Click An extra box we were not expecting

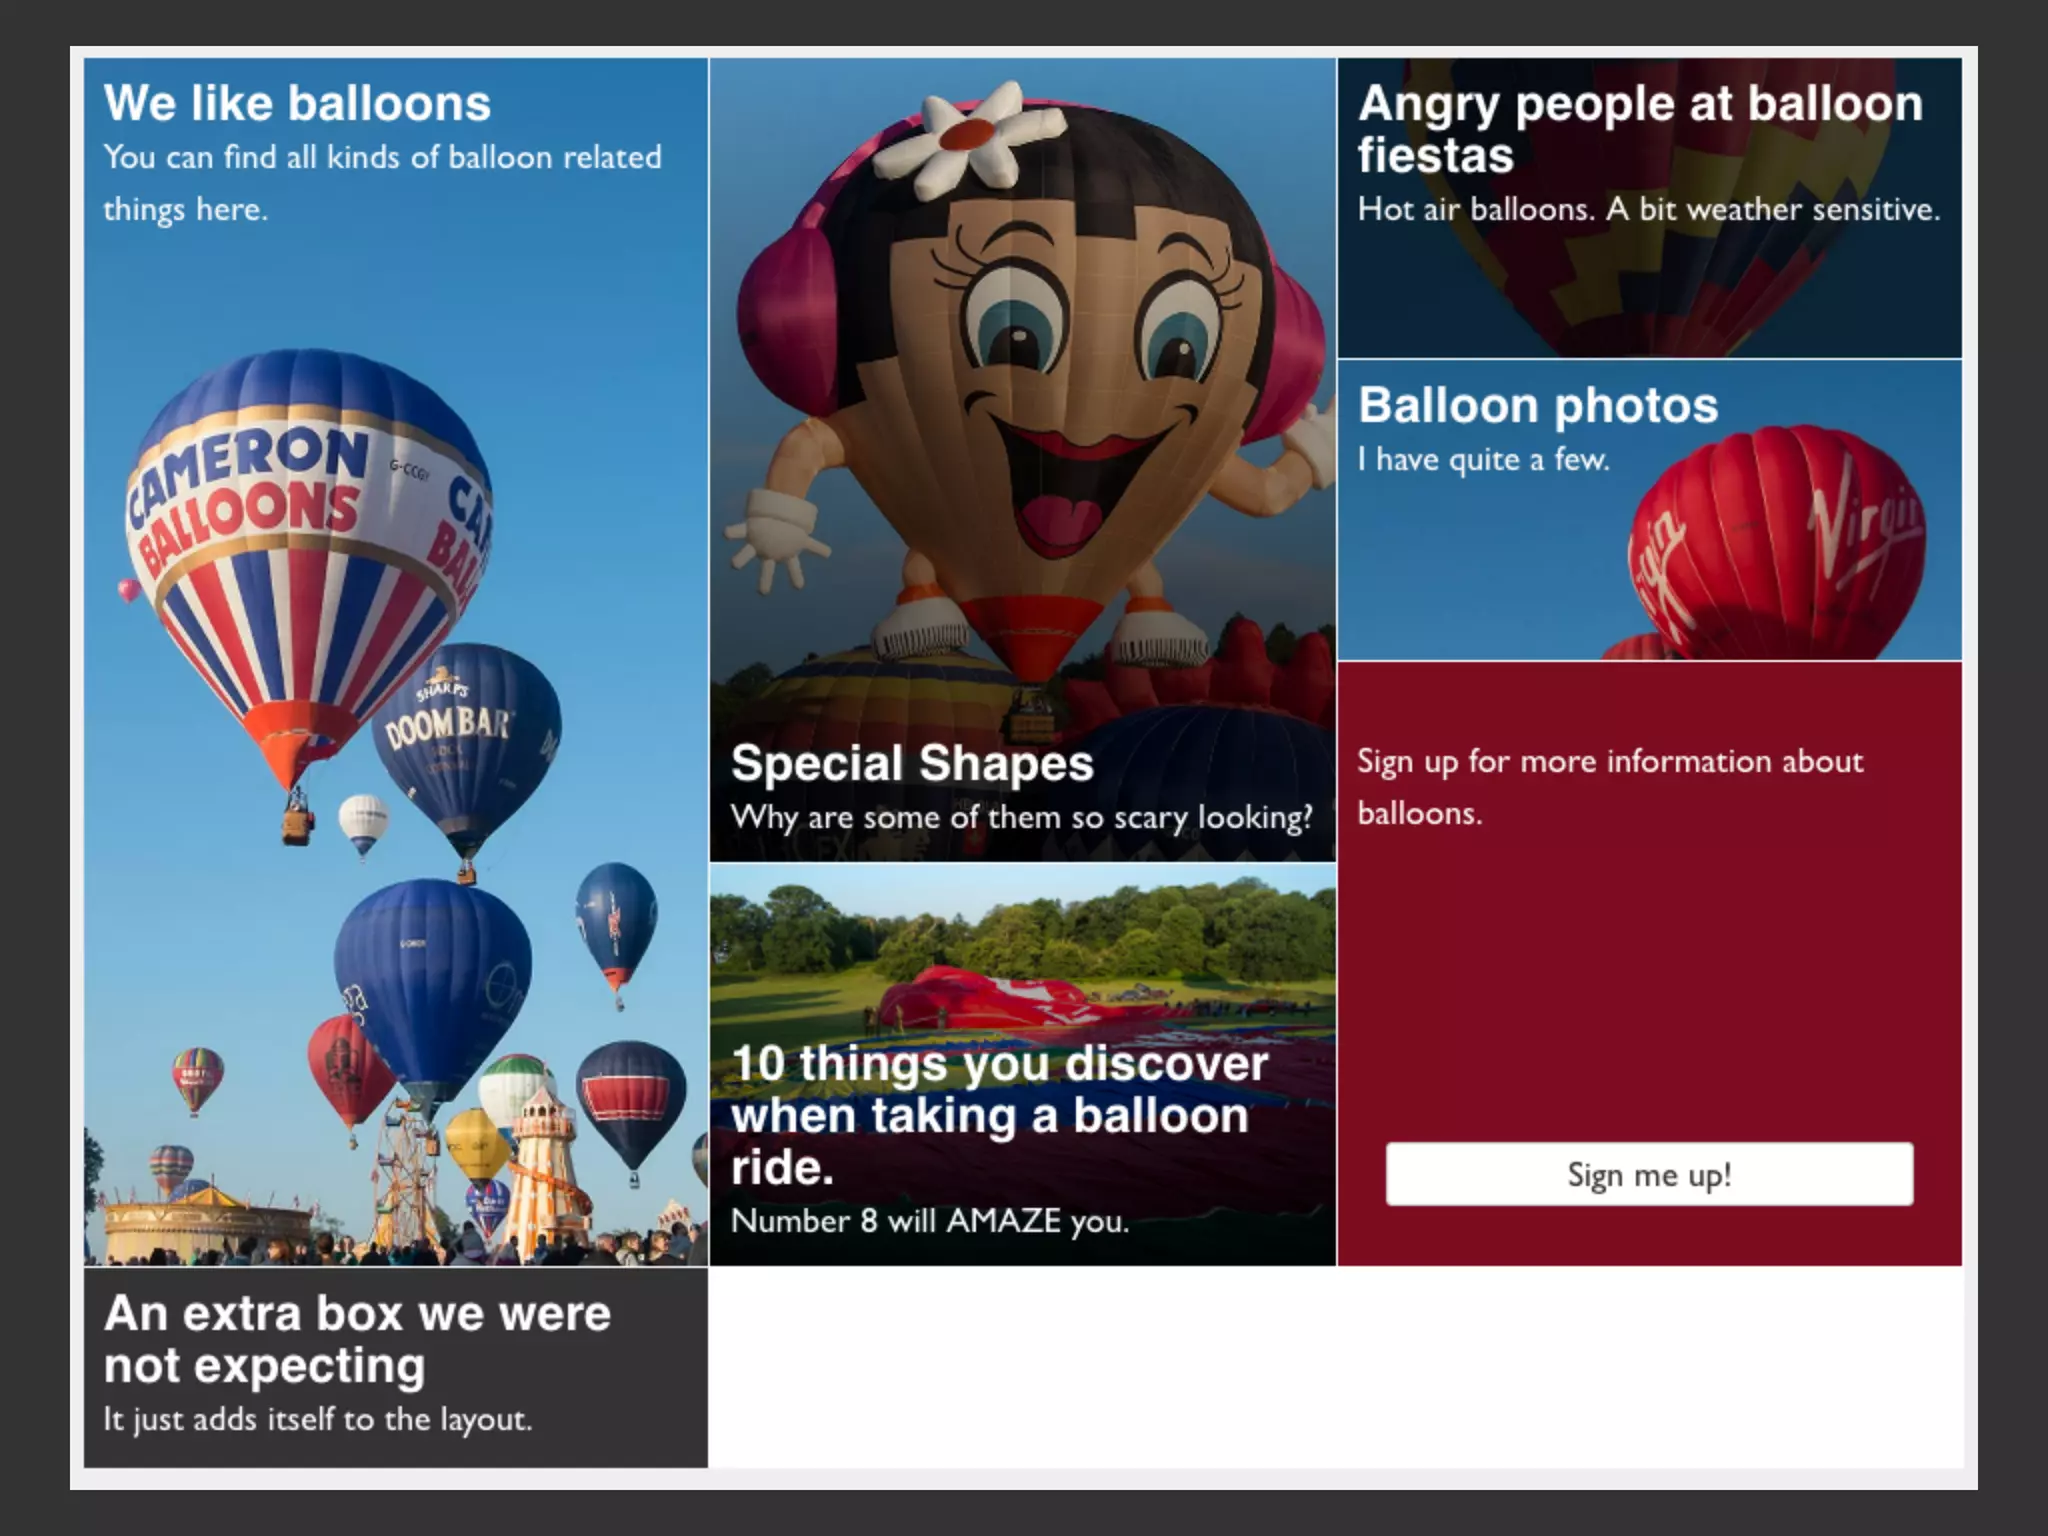(357, 1339)
